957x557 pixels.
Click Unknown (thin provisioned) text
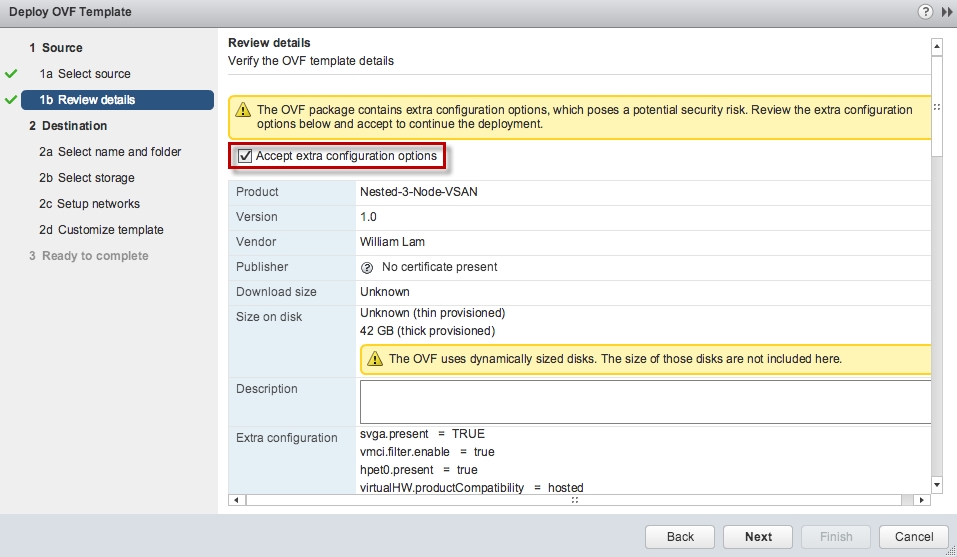(x=433, y=313)
